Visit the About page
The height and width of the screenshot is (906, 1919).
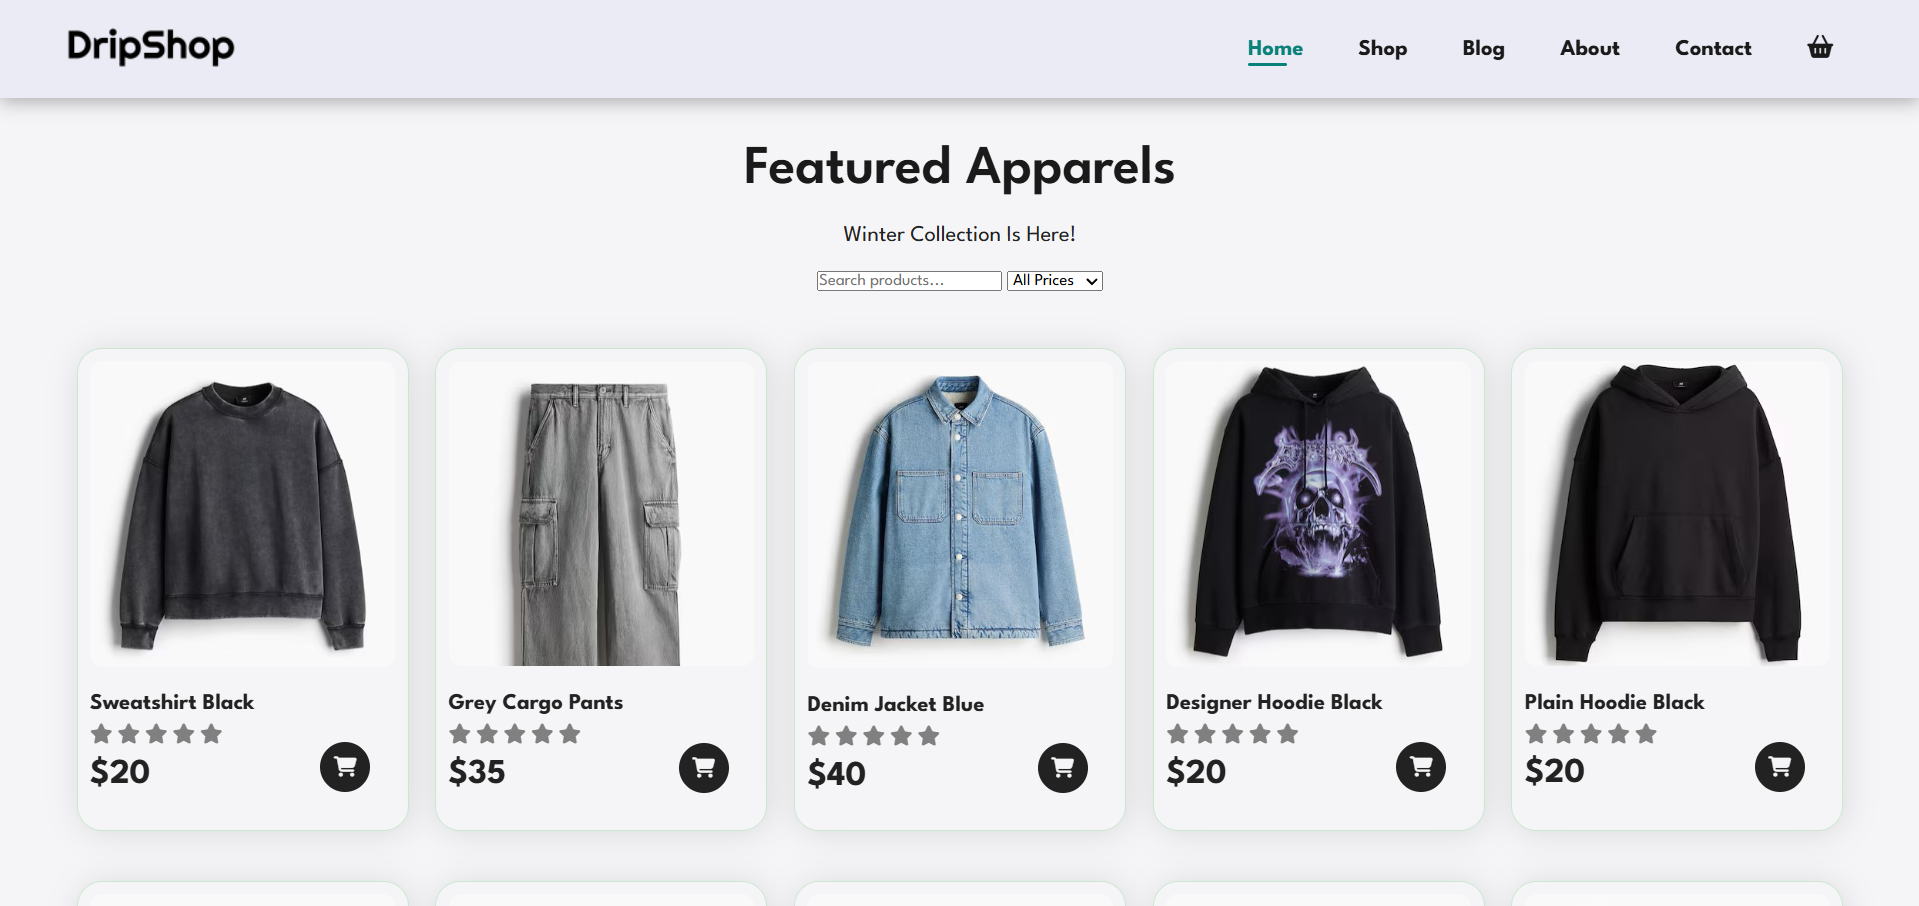coord(1589,48)
